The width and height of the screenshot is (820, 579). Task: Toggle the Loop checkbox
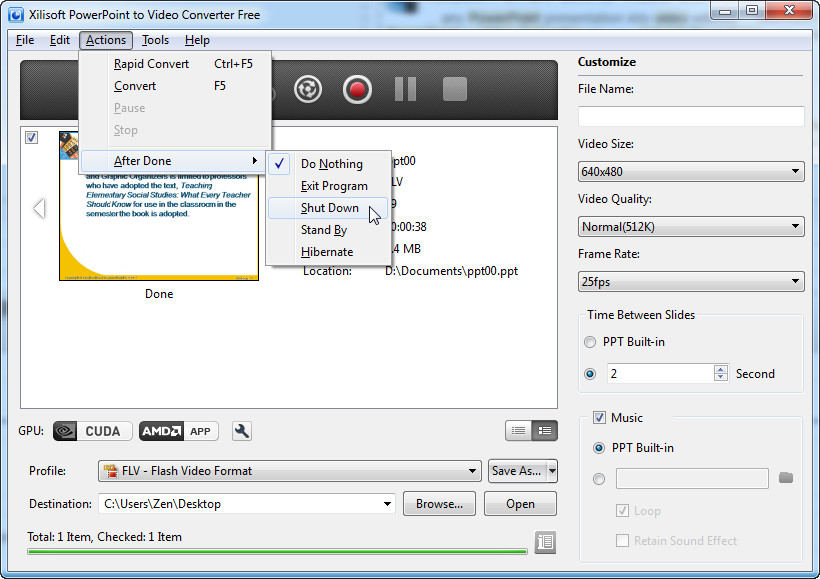click(622, 511)
